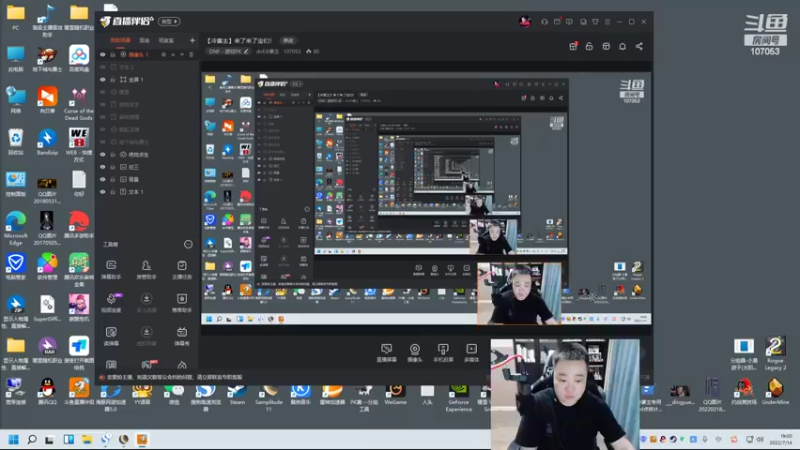The height and width of the screenshot is (450, 800).
Task: Open the hamburger menu in title bar
Action: pos(607,21)
